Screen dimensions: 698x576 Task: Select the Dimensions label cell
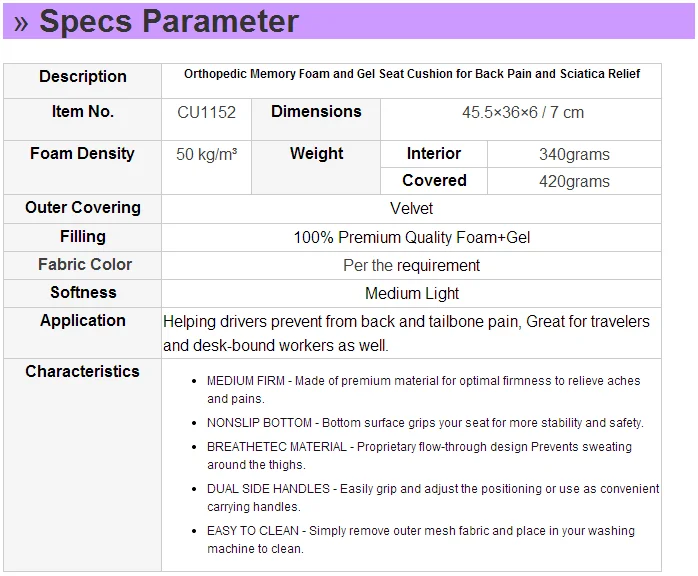pos(316,112)
